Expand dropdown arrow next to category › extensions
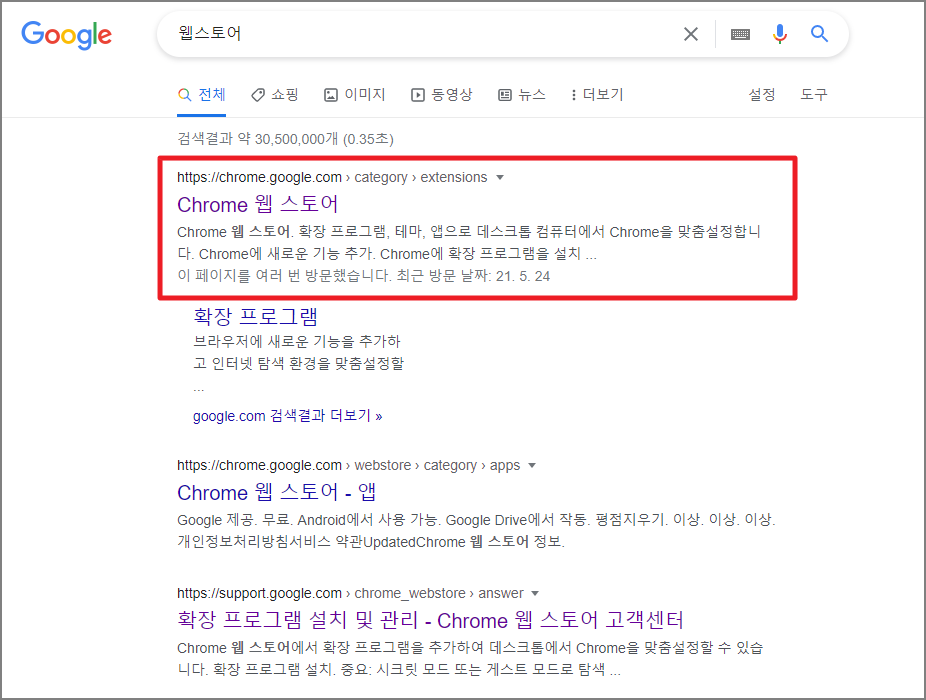Viewport: 926px width, 700px height. [500, 178]
